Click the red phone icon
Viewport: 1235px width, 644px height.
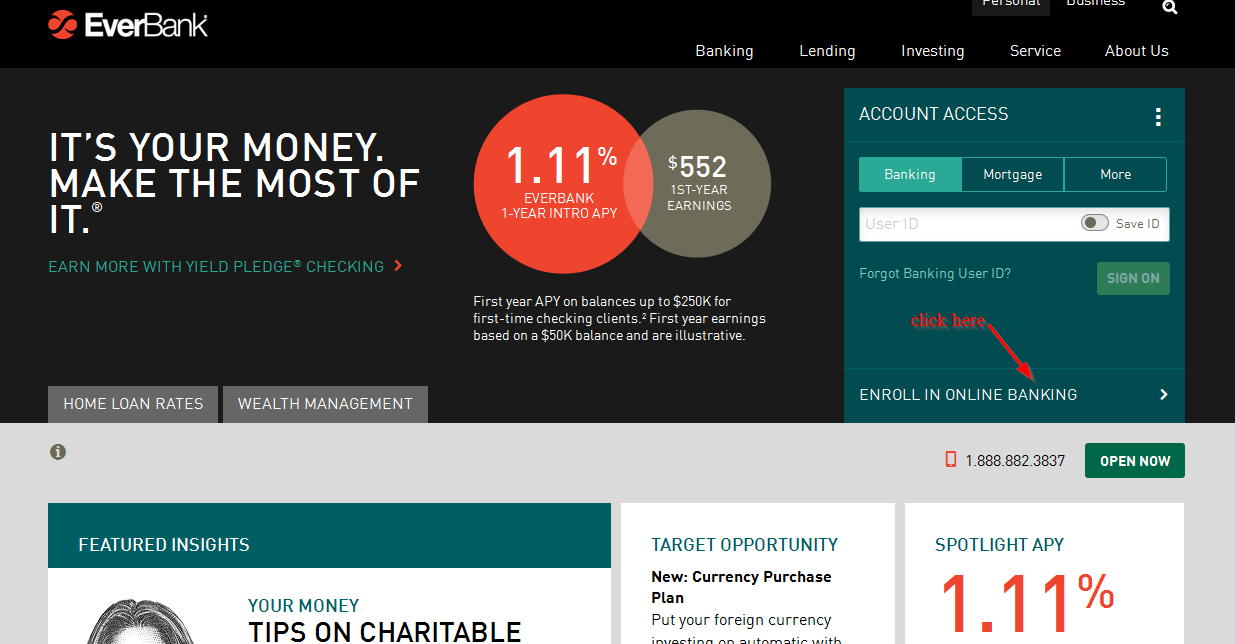951,460
